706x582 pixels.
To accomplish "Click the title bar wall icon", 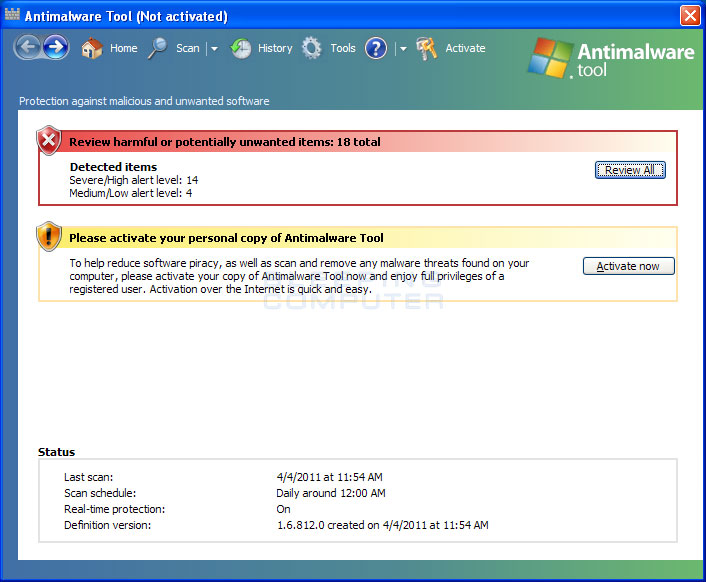I will tap(12, 14).
